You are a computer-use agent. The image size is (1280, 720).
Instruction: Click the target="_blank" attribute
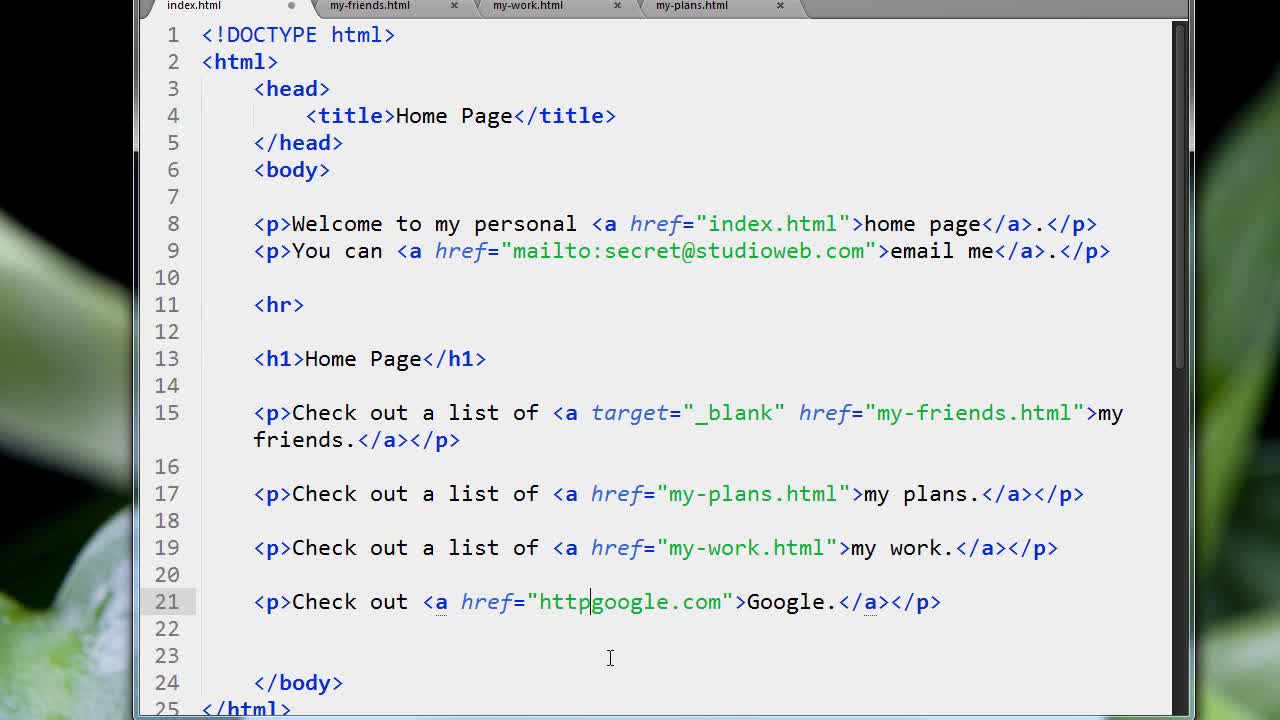point(688,413)
